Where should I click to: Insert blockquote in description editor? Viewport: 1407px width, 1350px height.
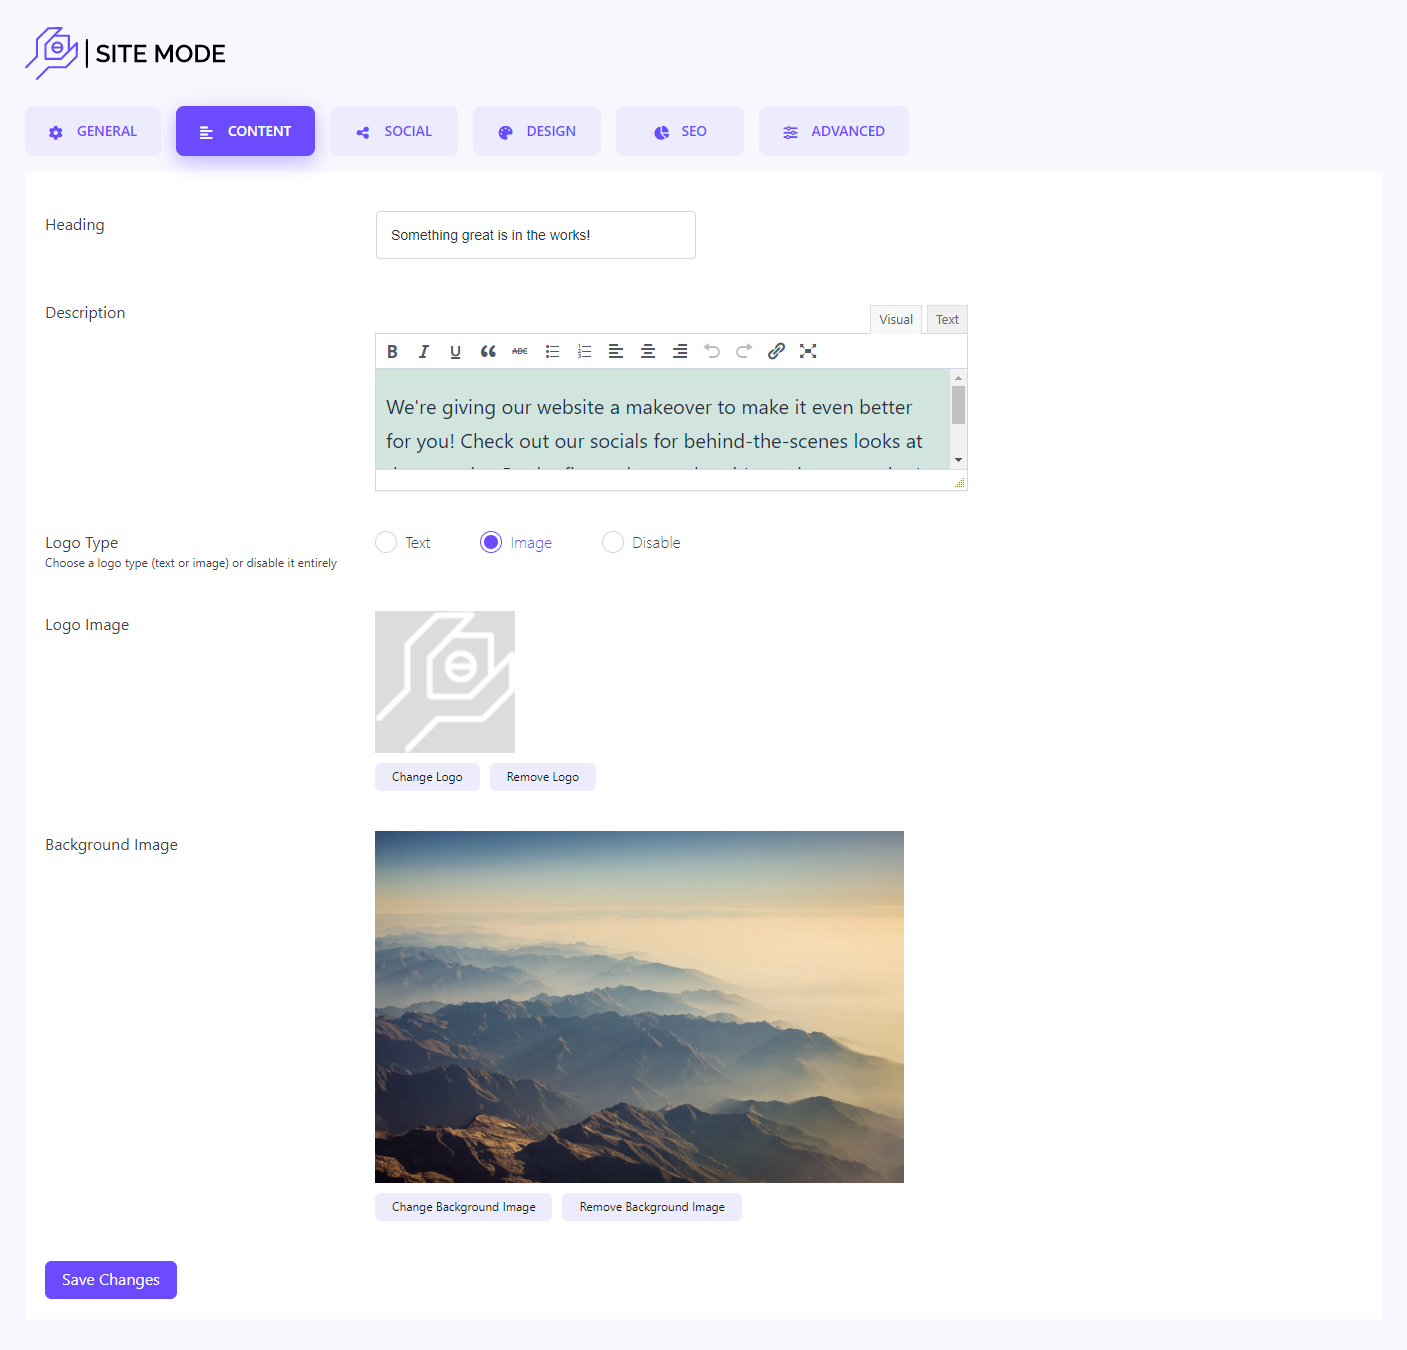pyautogui.click(x=488, y=351)
